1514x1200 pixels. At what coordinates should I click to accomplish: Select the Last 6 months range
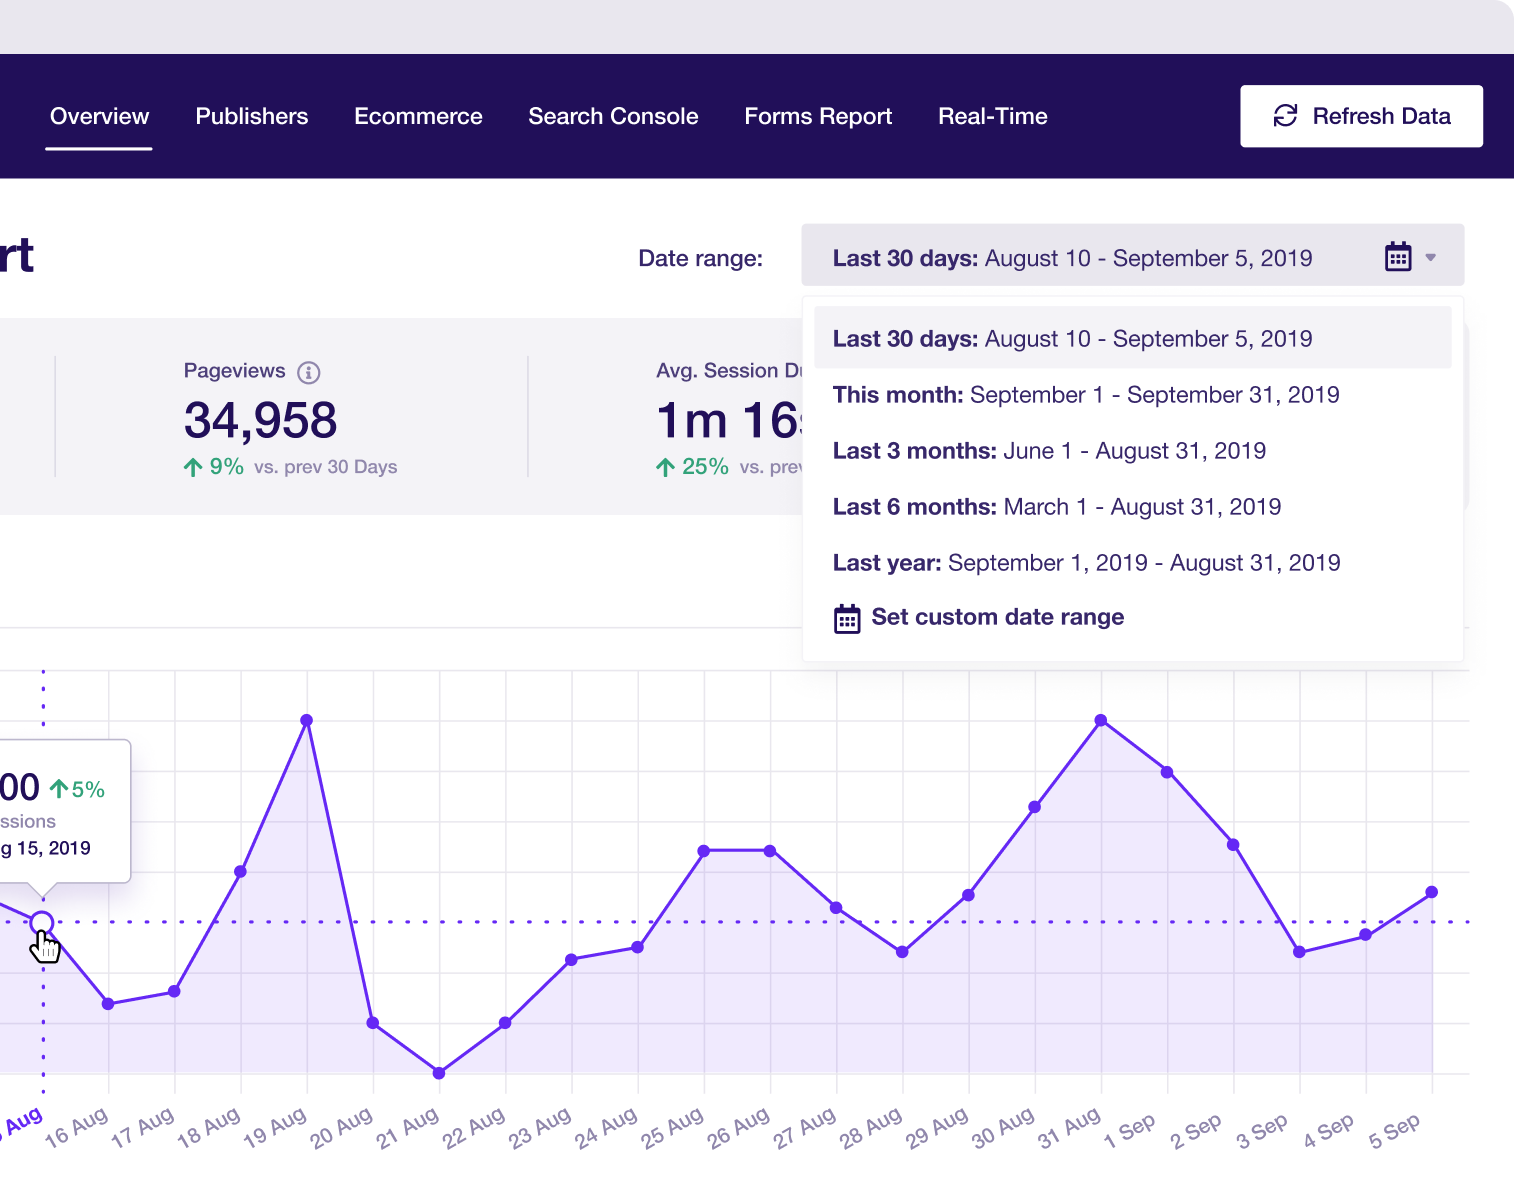click(1057, 507)
